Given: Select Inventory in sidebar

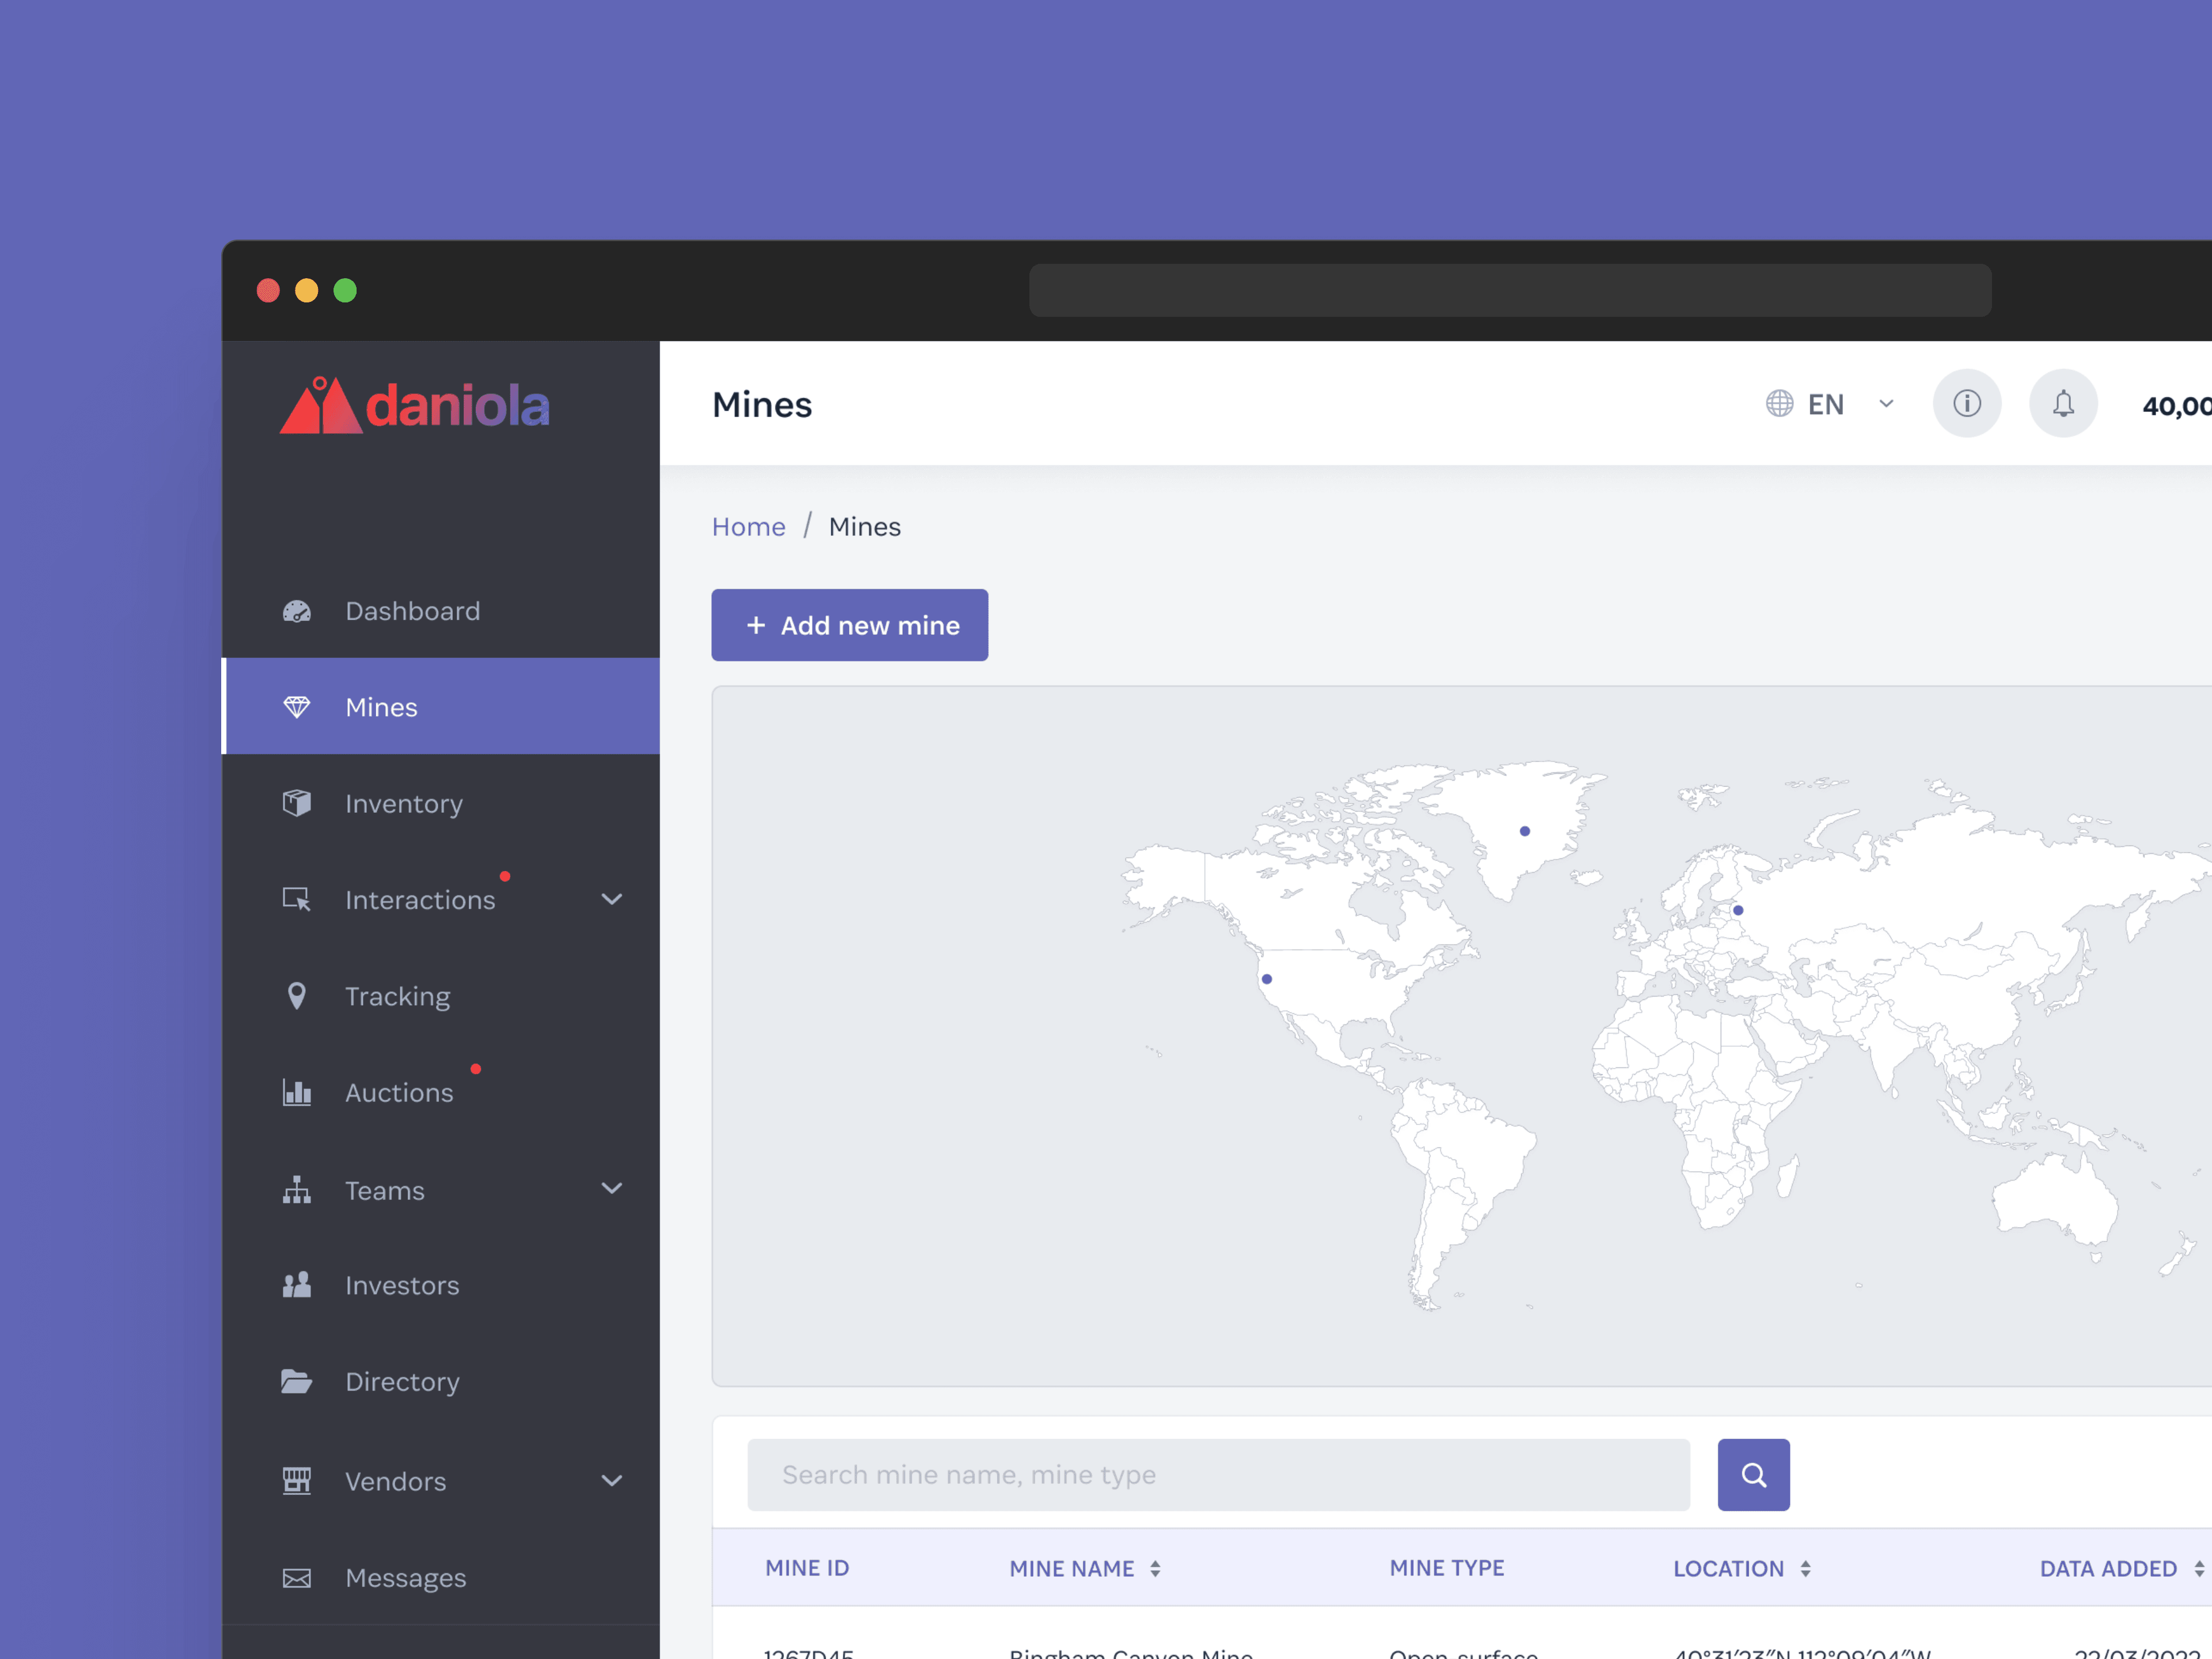Looking at the screenshot, I should coord(441,803).
